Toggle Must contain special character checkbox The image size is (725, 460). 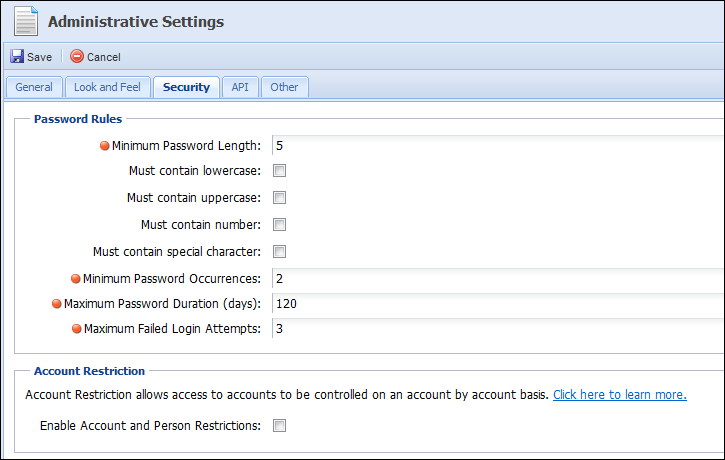click(279, 251)
